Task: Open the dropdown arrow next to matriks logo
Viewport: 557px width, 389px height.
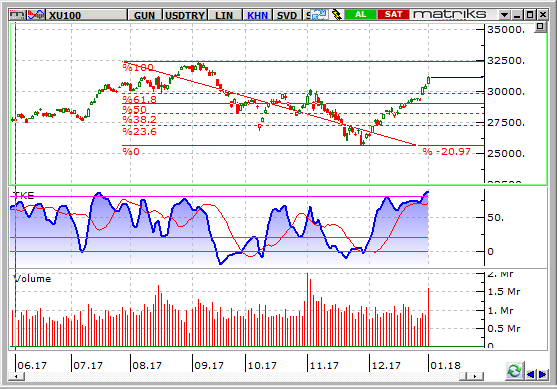Action: (x=504, y=15)
